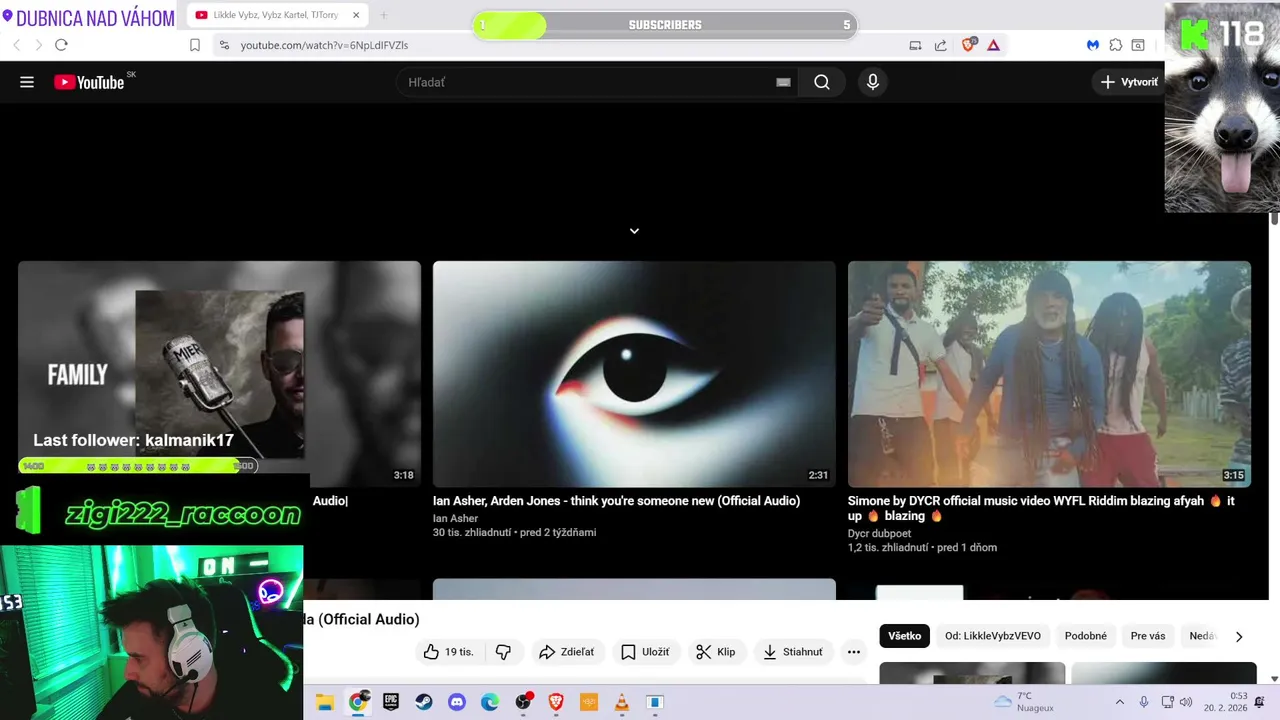Viewport: 1280px width, 720px height.
Task: Install app icon in the address bar
Action: click(x=915, y=45)
